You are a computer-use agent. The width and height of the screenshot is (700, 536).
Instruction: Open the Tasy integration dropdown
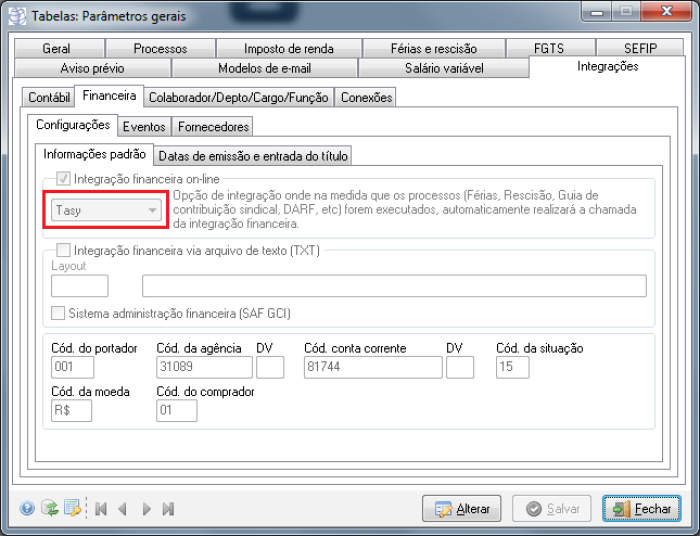152,210
